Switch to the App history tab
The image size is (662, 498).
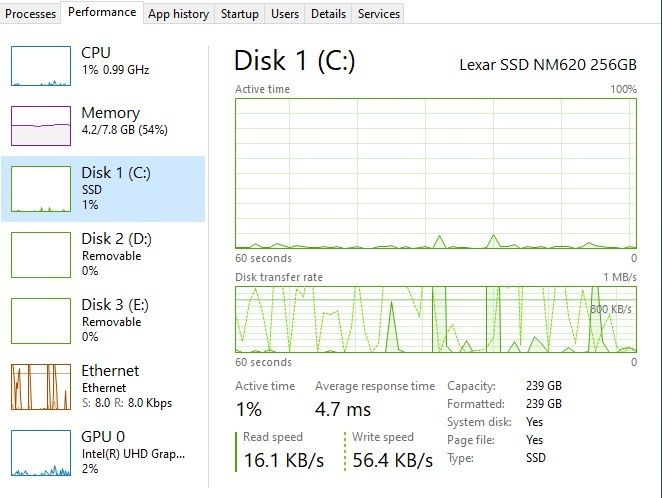pyautogui.click(x=178, y=14)
